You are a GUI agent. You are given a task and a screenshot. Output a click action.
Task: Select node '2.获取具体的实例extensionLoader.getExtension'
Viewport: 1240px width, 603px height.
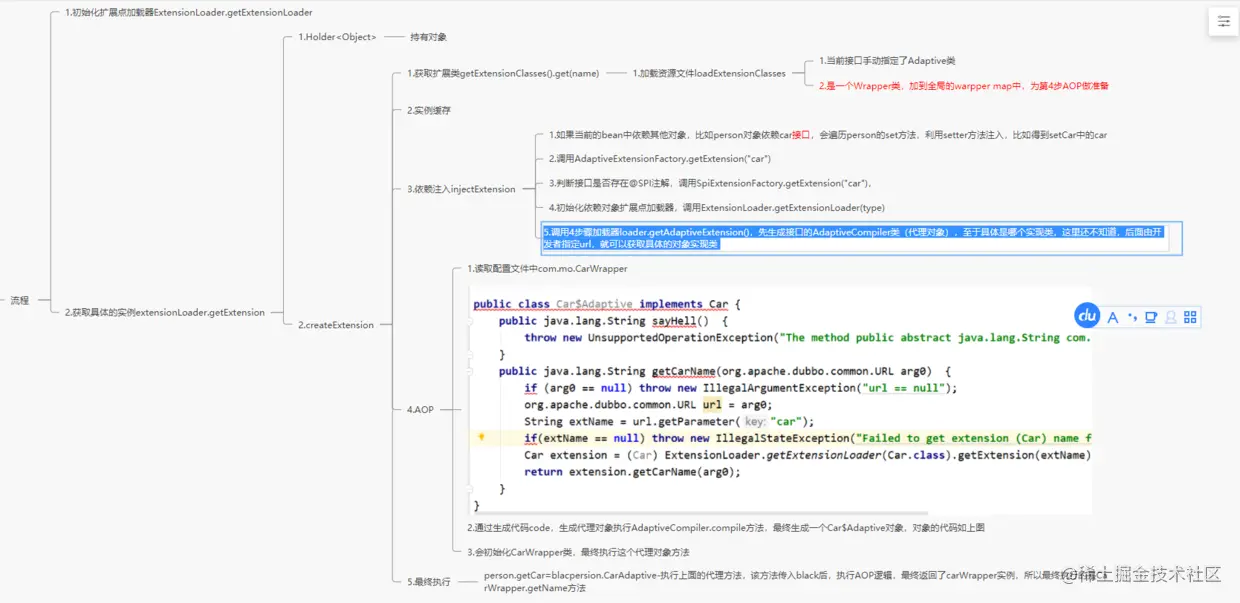165,312
